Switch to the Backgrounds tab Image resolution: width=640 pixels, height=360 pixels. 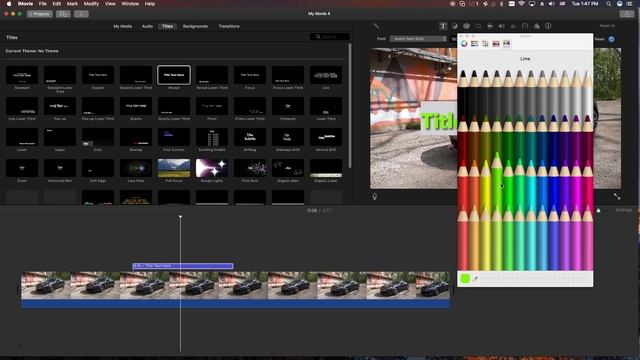pos(195,26)
